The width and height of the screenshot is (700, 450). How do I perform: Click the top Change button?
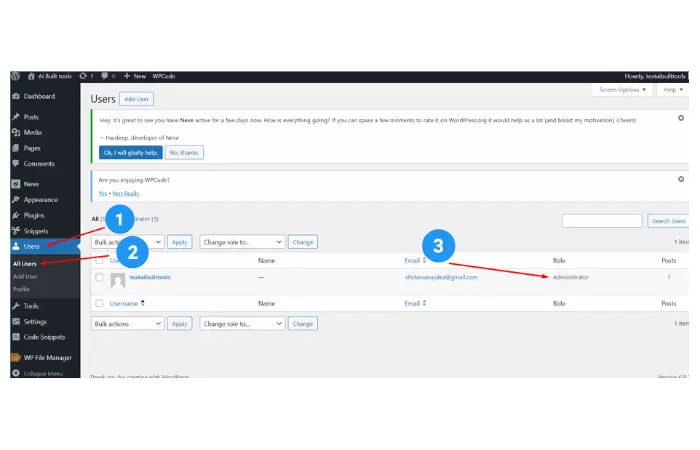click(303, 242)
